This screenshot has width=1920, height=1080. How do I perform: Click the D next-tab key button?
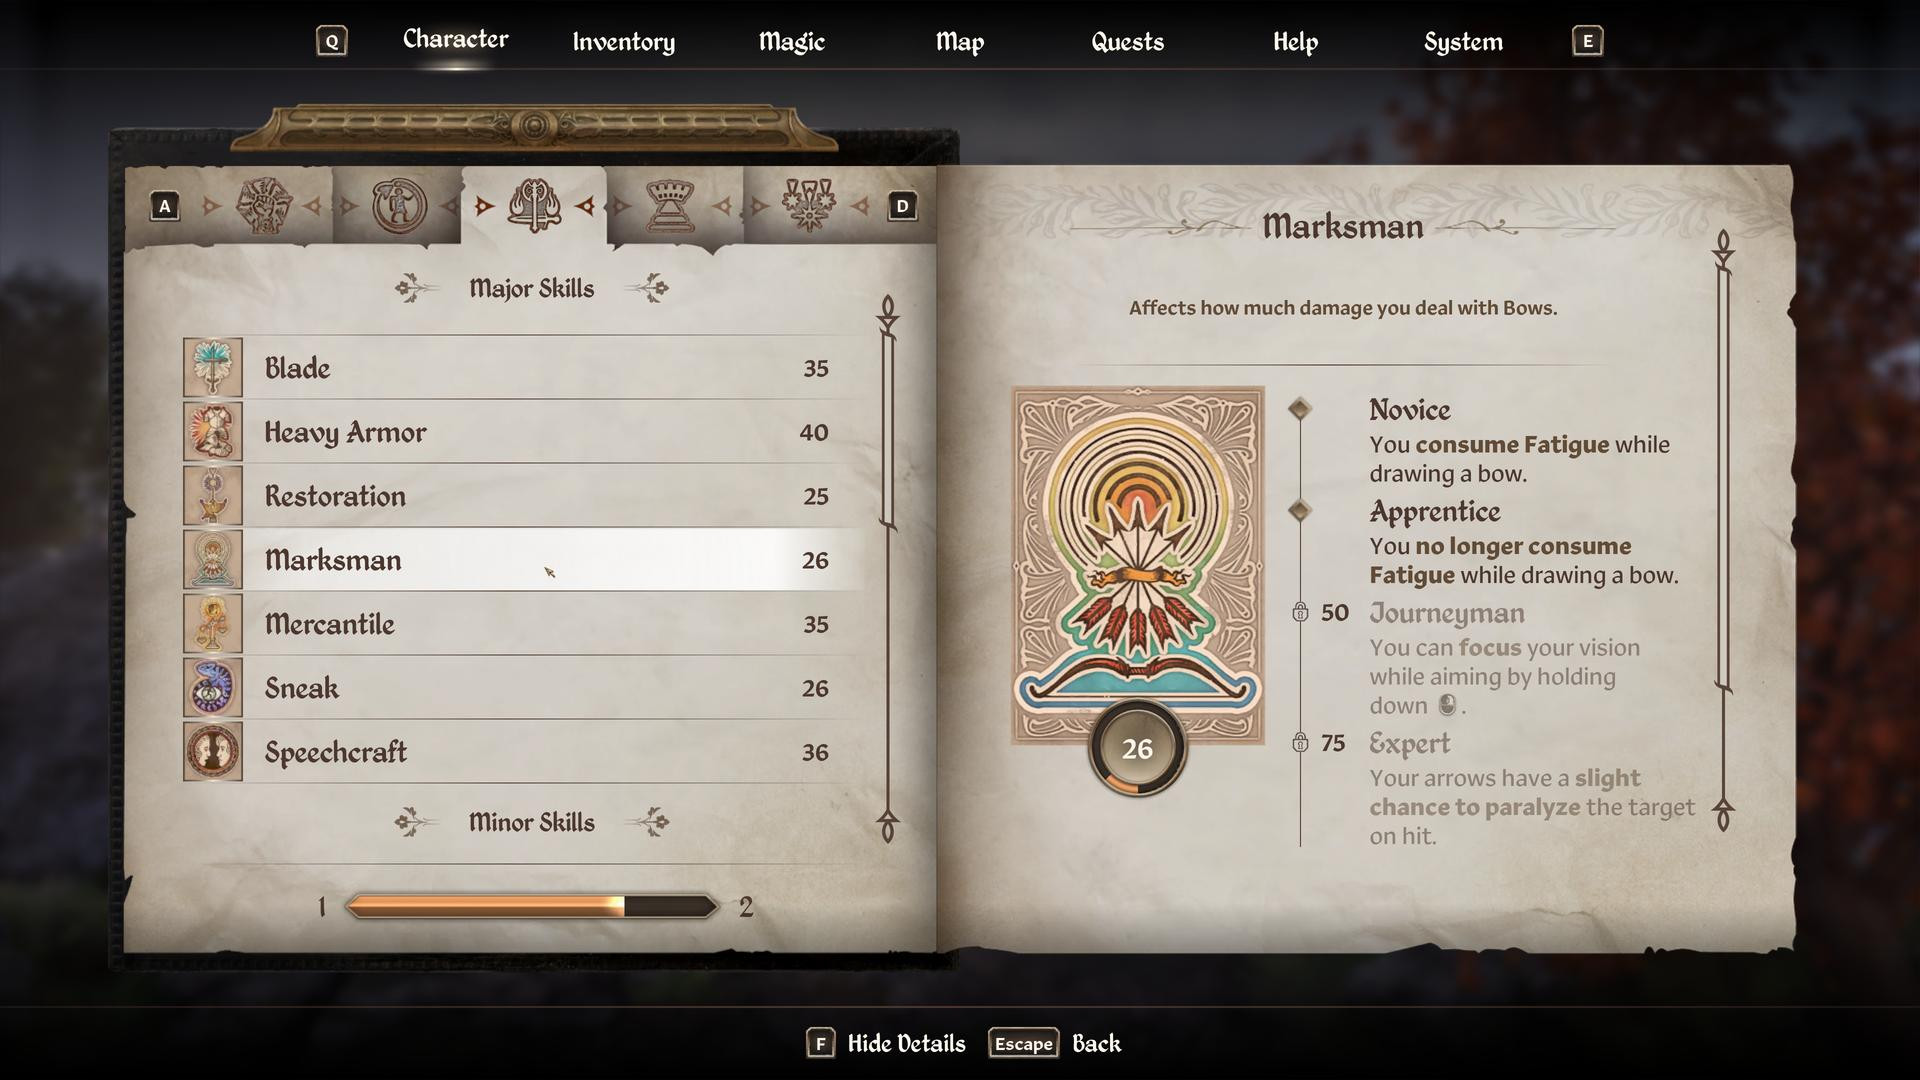point(902,206)
